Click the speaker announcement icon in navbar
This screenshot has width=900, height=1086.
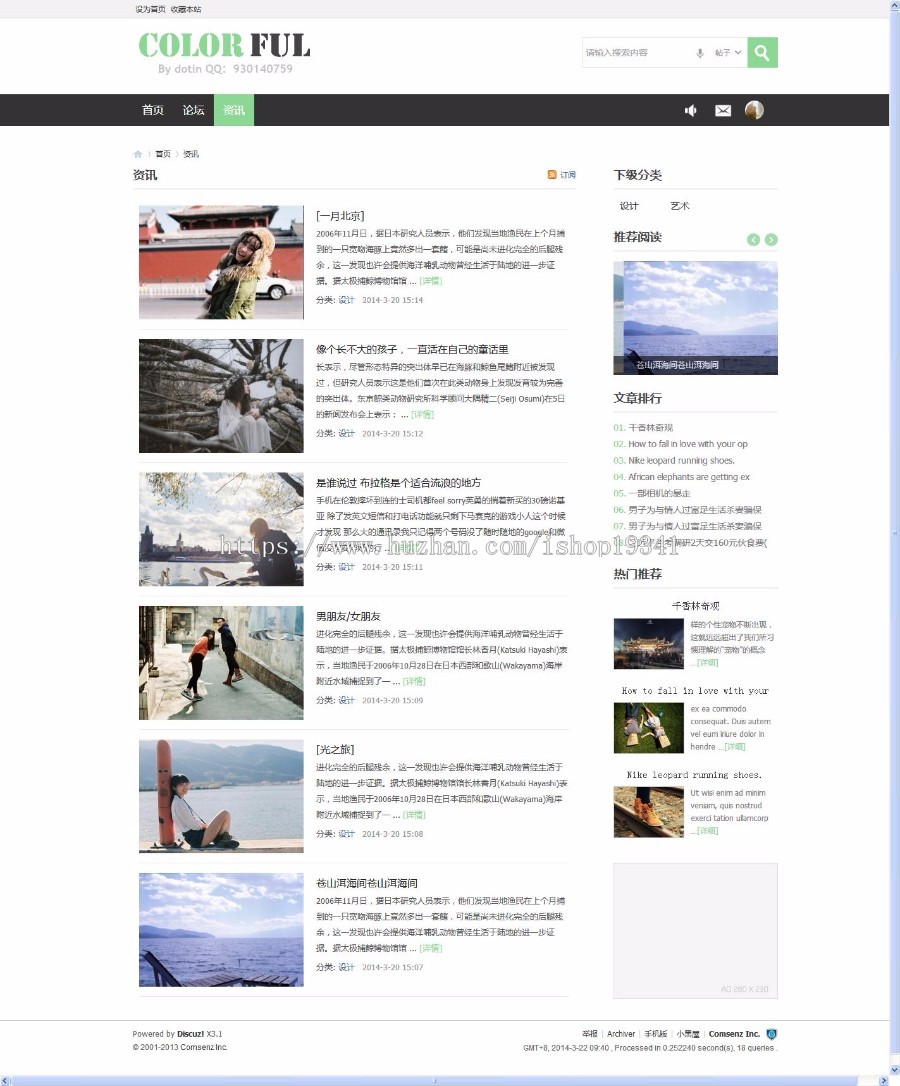click(690, 111)
